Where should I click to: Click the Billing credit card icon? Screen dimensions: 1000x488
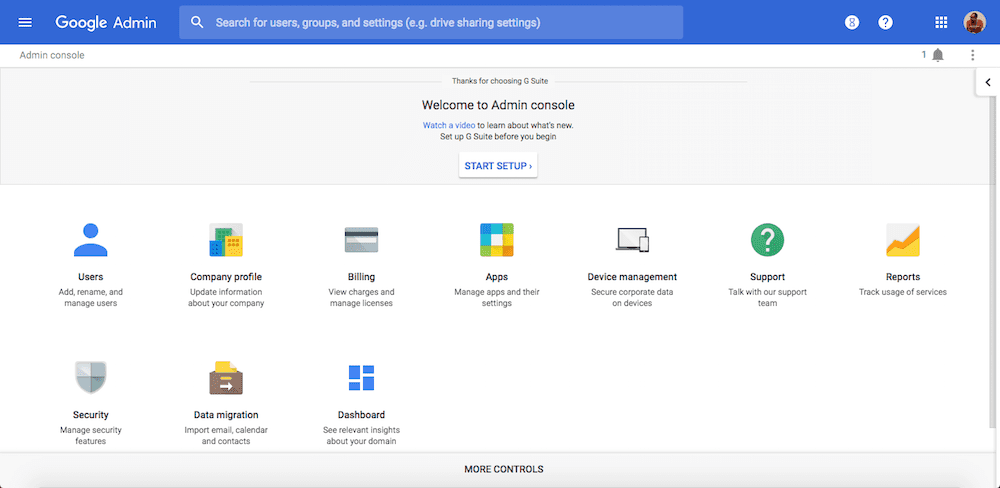361,240
